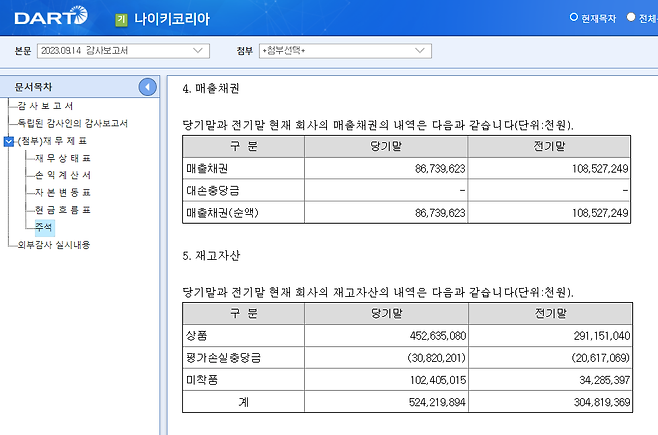
Task: Click 구분 header in 재고자산 table
Action: click(x=243, y=313)
